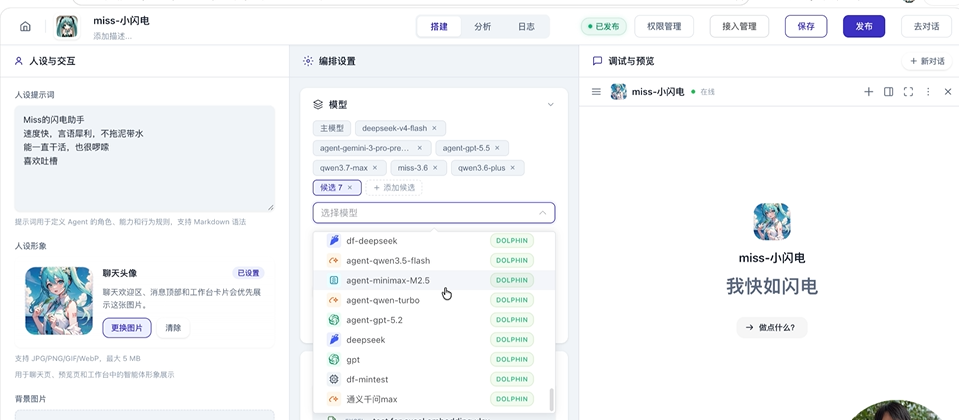Click the df-deepseek whale icon
This screenshot has width=959, height=420.
tap(333, 240)
